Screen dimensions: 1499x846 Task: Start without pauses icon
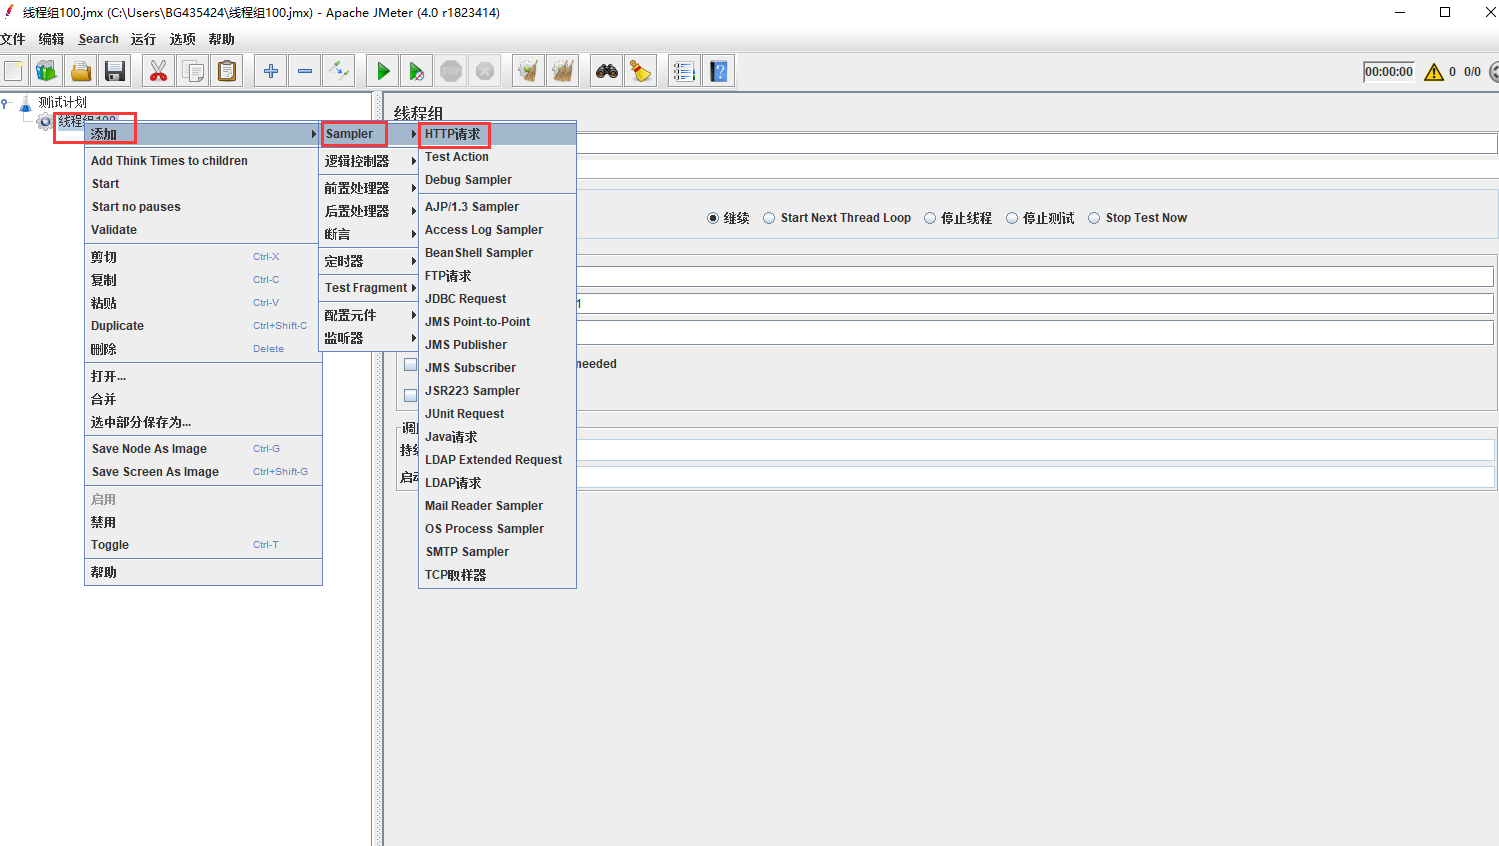click(x=417, y=71)
